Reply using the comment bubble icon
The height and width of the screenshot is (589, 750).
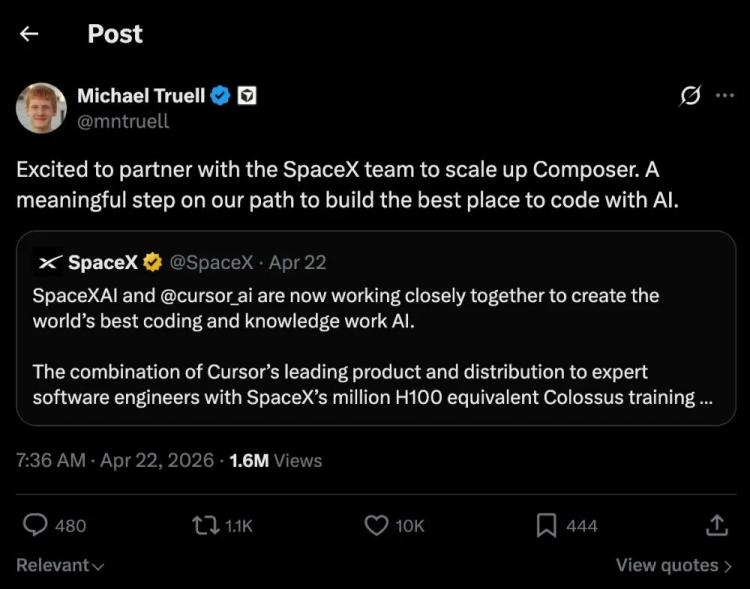[x=35, y=525]
